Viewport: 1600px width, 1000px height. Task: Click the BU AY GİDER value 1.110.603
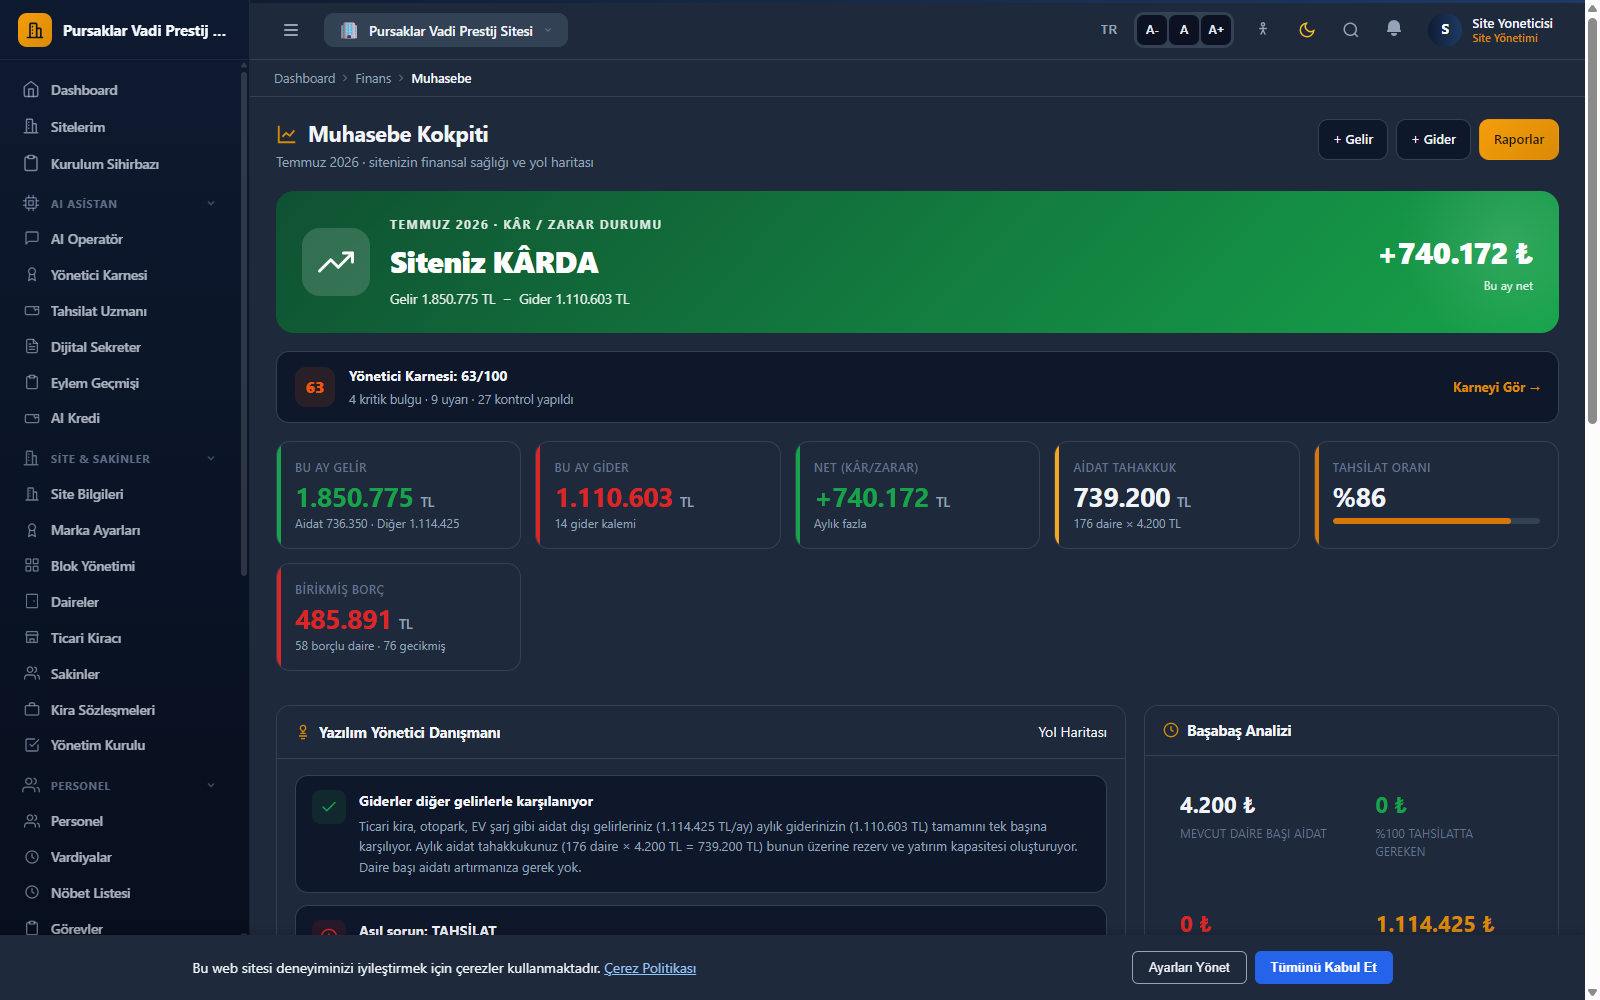click(x=614, y=497)
